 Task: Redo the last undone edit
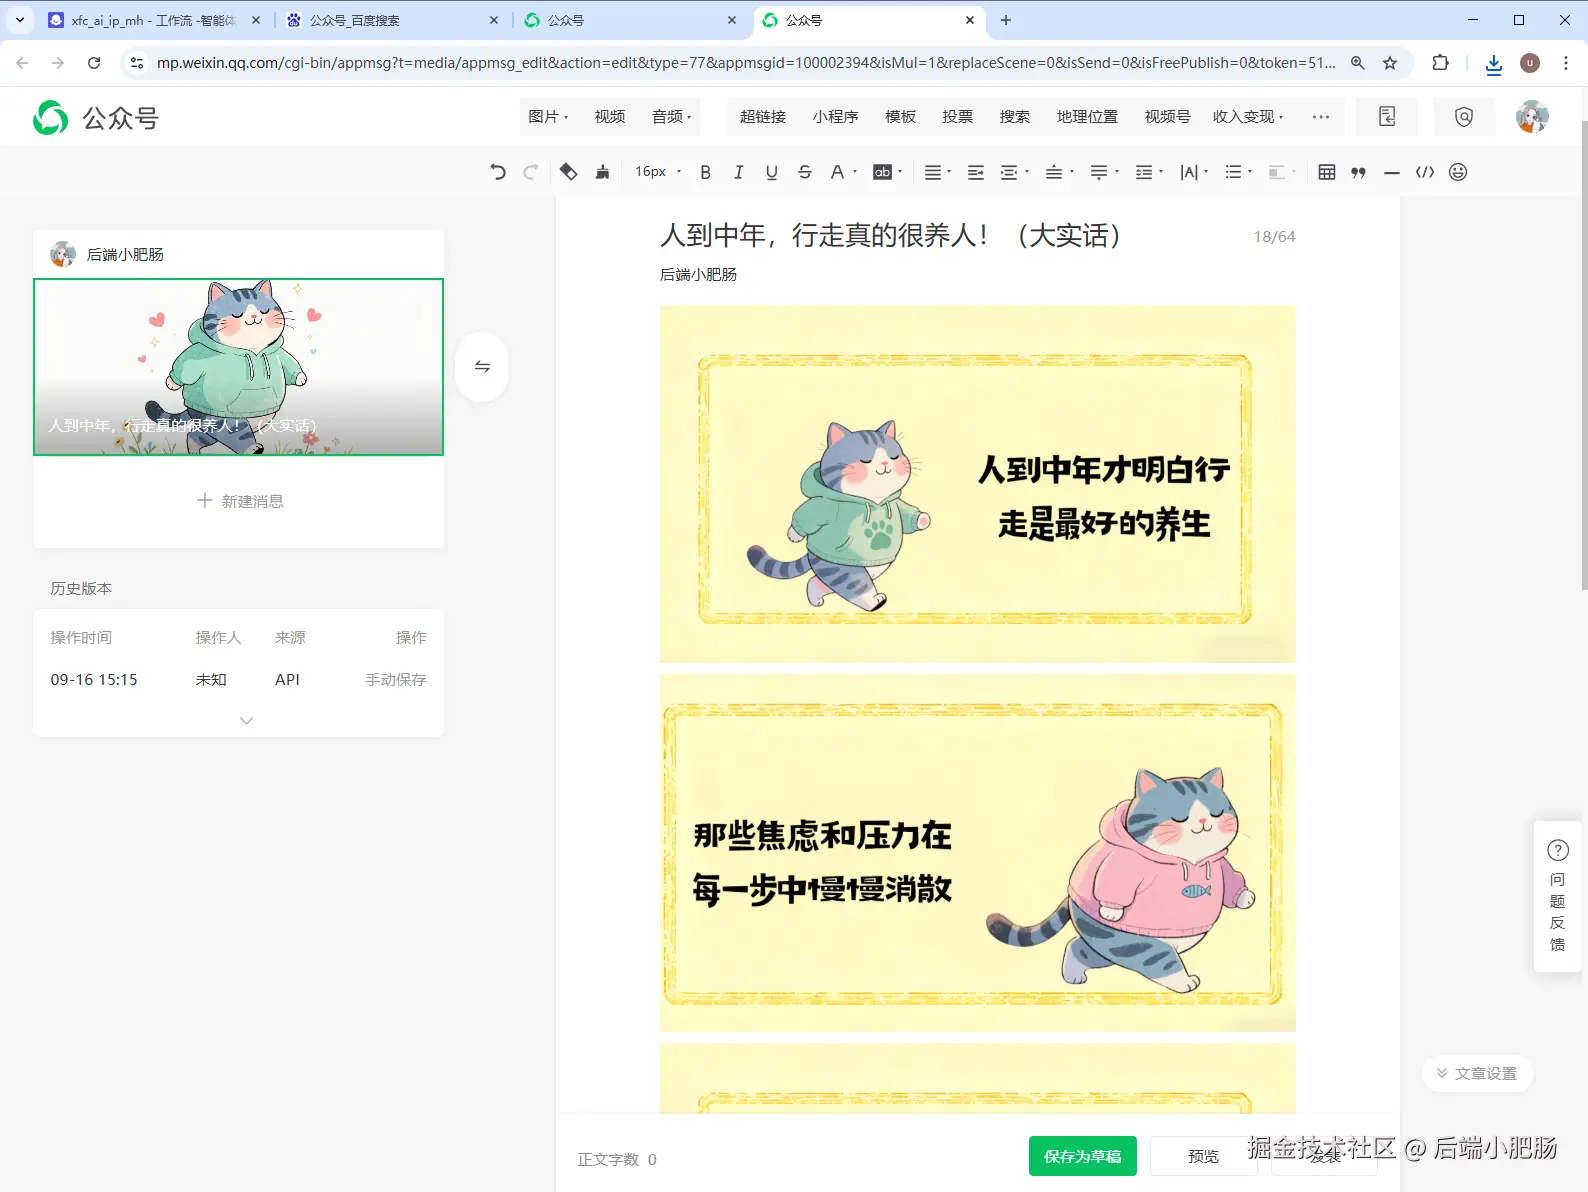pos(531,172)
